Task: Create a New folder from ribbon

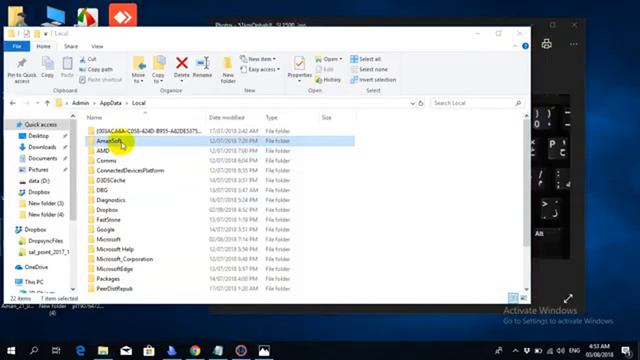Action: 228,70
